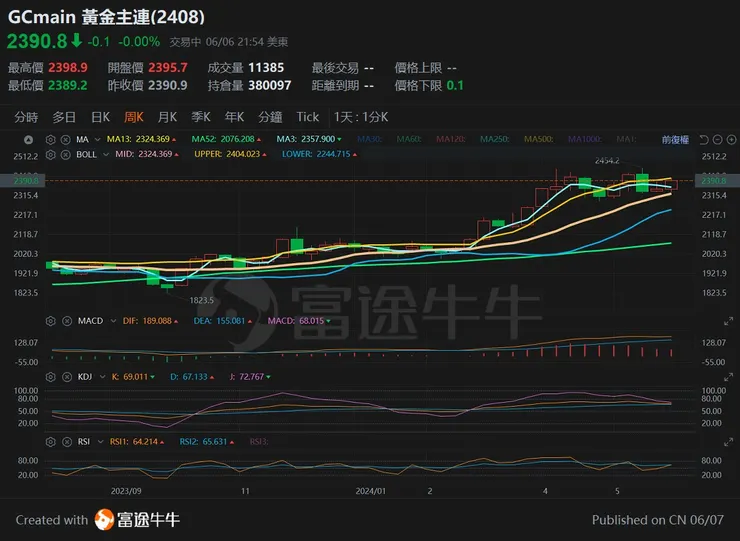Open the RSI indicator dropdown arrow
The width and height of the screenshot is (740, 541).
click(101, 442)
